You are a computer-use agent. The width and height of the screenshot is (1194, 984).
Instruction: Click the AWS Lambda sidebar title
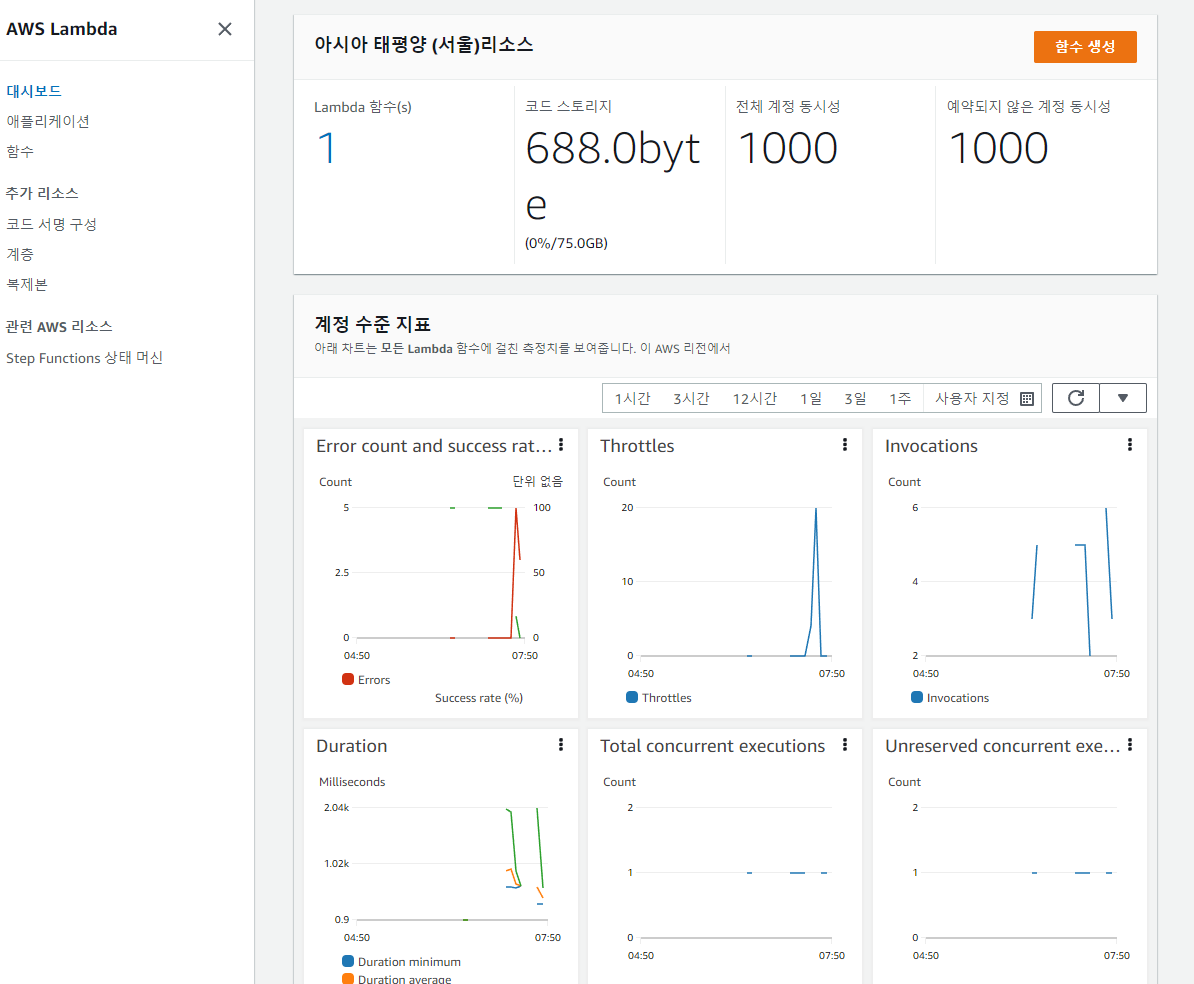tap(62, 29)
